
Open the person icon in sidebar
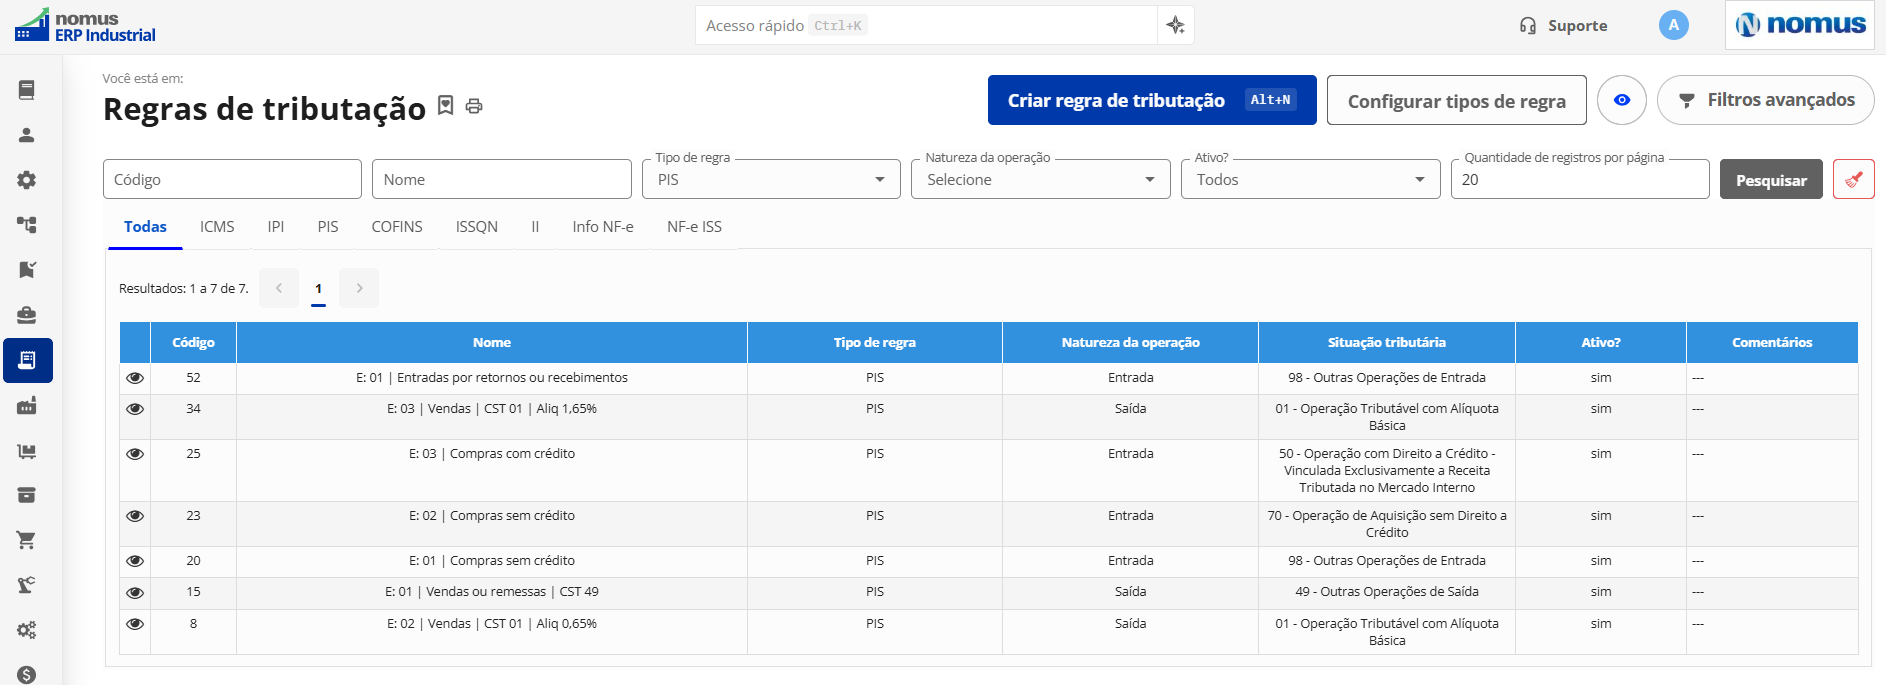pyautogui.click(x=27, y=135)
